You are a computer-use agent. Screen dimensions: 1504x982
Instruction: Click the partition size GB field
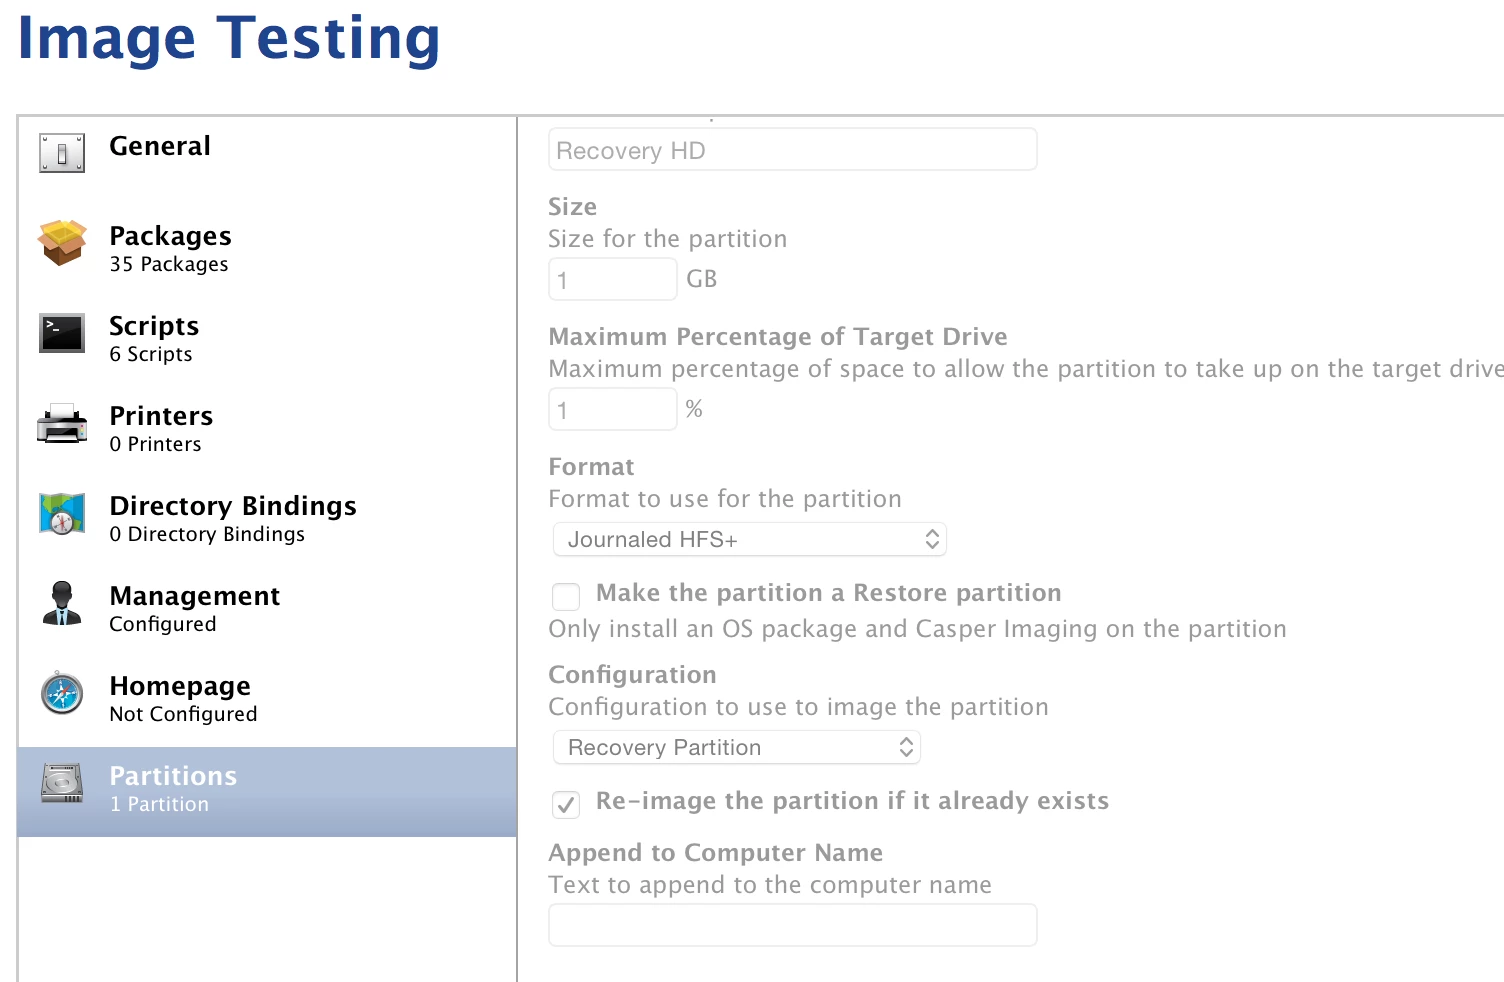coord(613,280)
